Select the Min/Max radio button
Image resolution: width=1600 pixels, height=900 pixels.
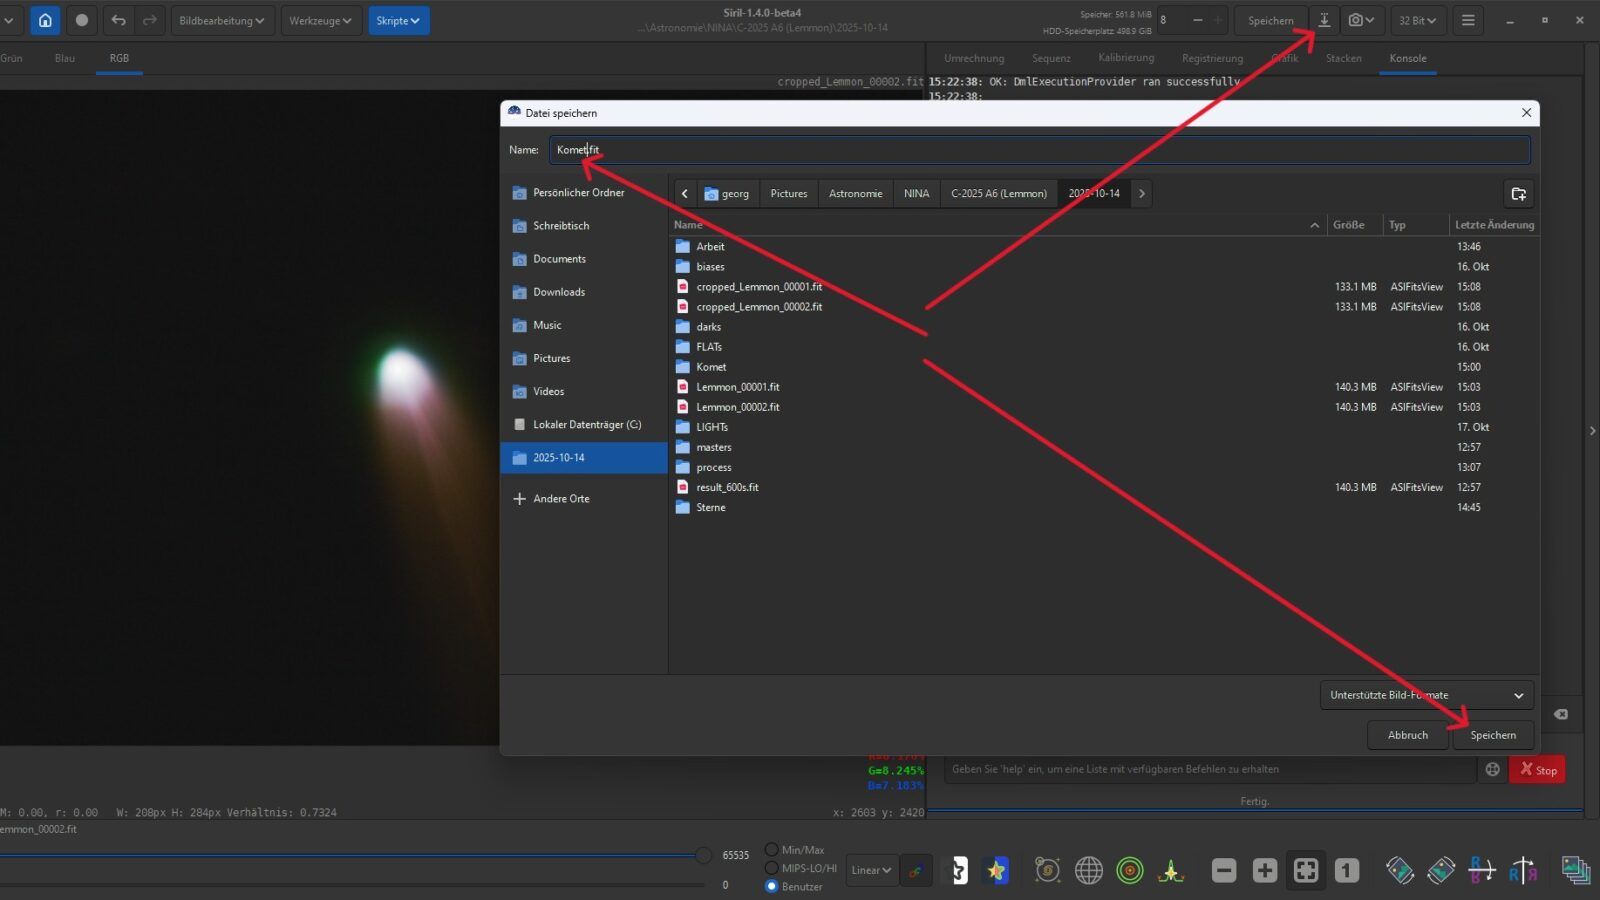[771, 849]
